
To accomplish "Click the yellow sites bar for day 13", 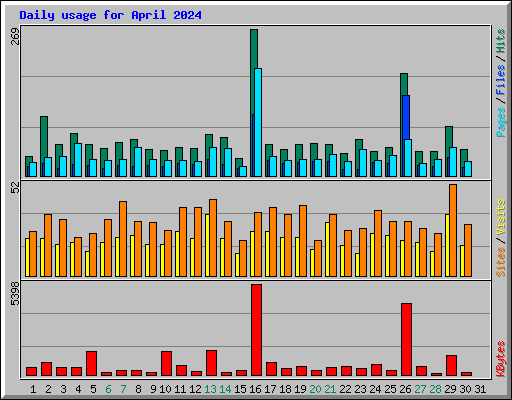I will pyautogui.click(x=207, y=245).
